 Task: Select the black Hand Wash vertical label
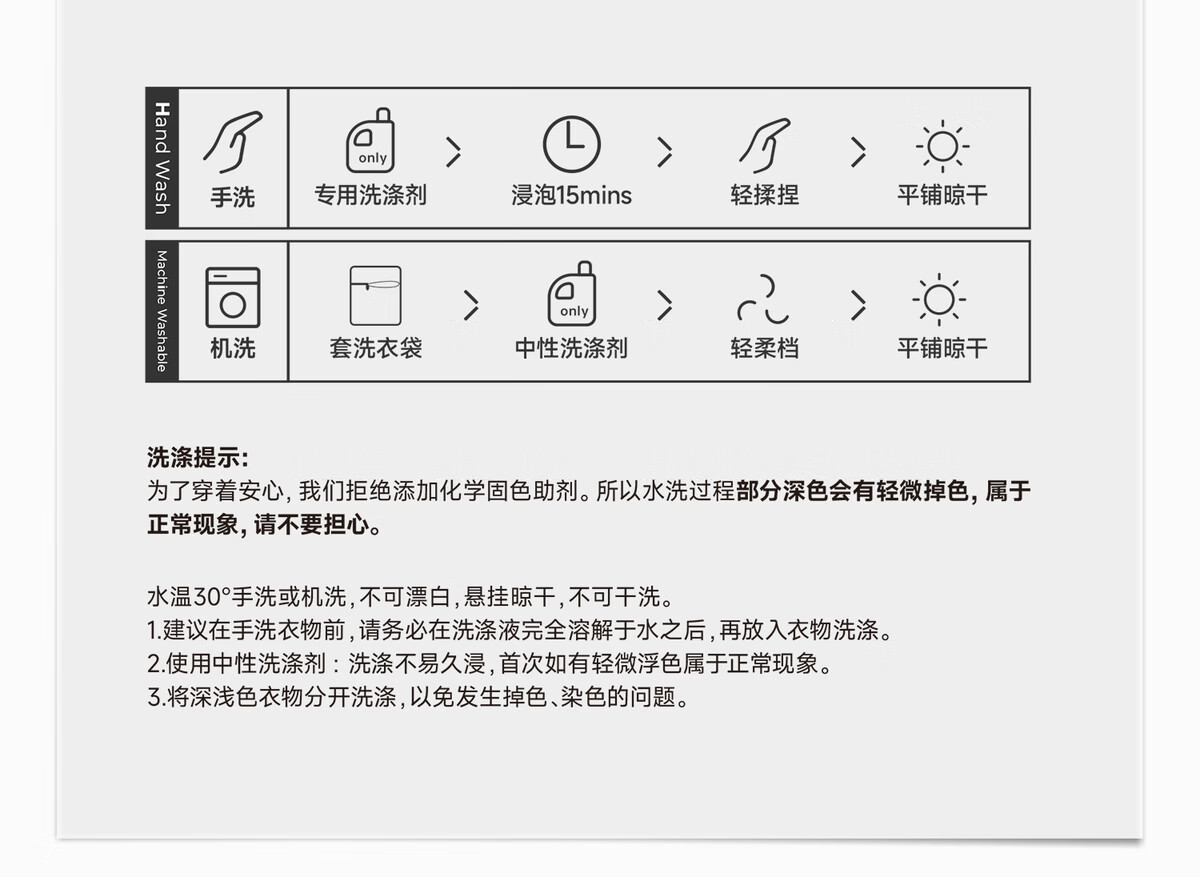[161, 158]
